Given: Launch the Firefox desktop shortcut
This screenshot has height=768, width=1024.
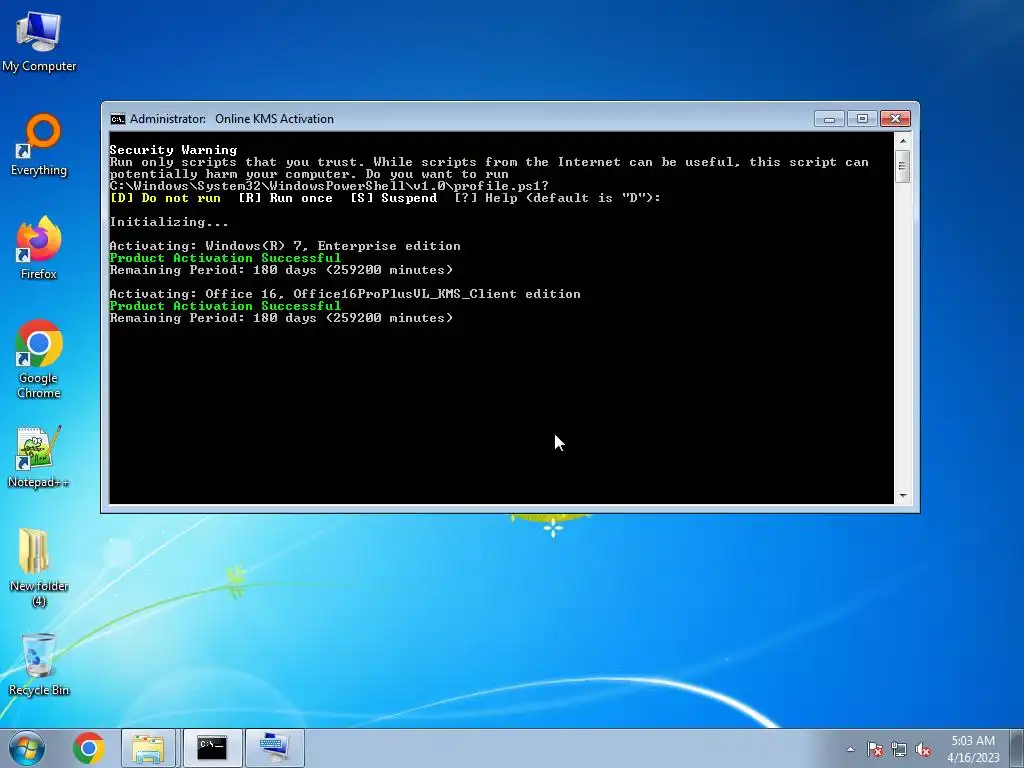Looking at the screenshot, I should pos(39,248).
